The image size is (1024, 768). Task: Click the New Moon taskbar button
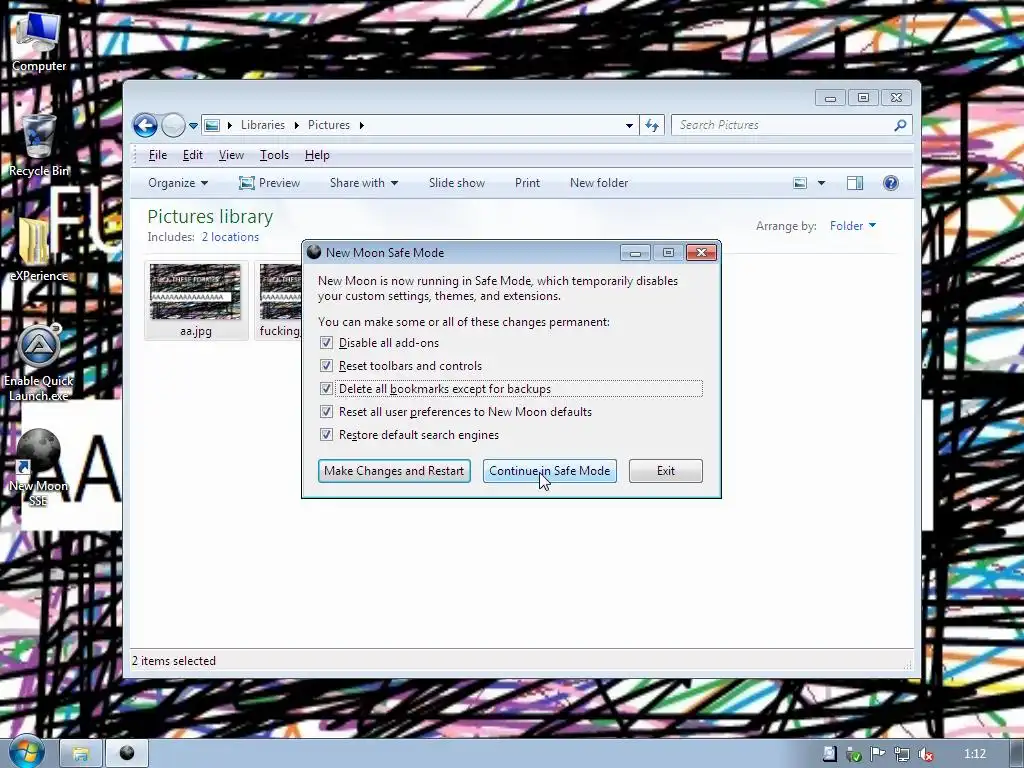(x=127, y=754)
